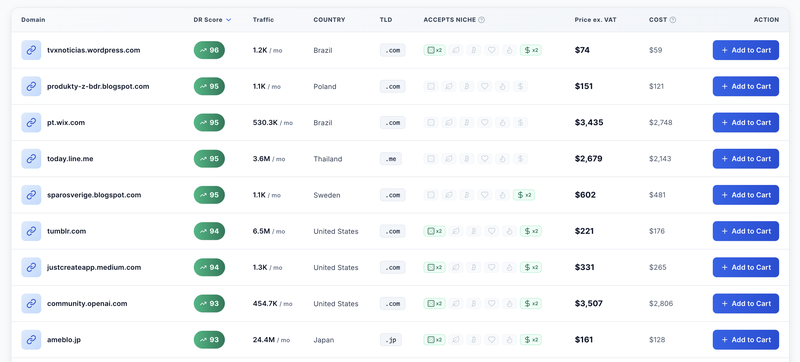Click the green dice x2 badge for tvxnoticias.wordpress.com

[434, 50]
